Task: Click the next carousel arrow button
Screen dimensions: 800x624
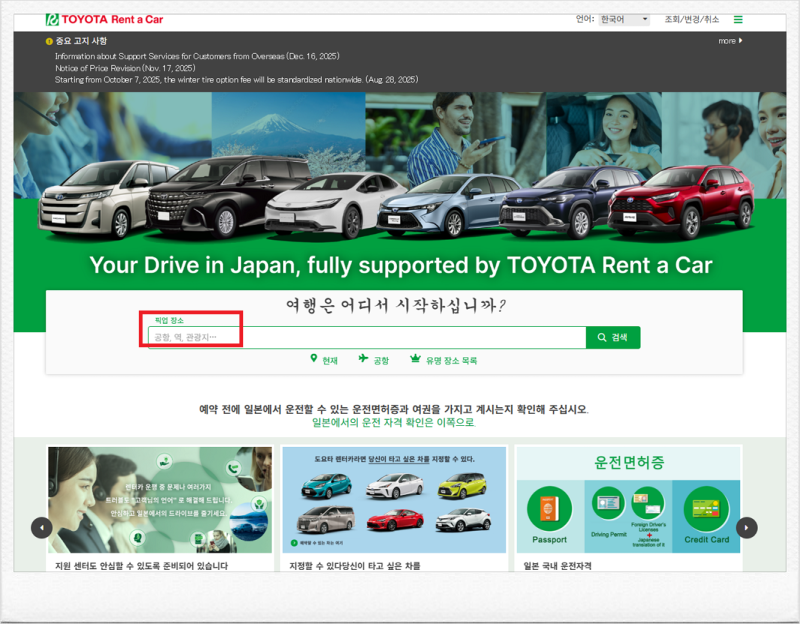Action: pyautogui.click(x=746, y=528)
